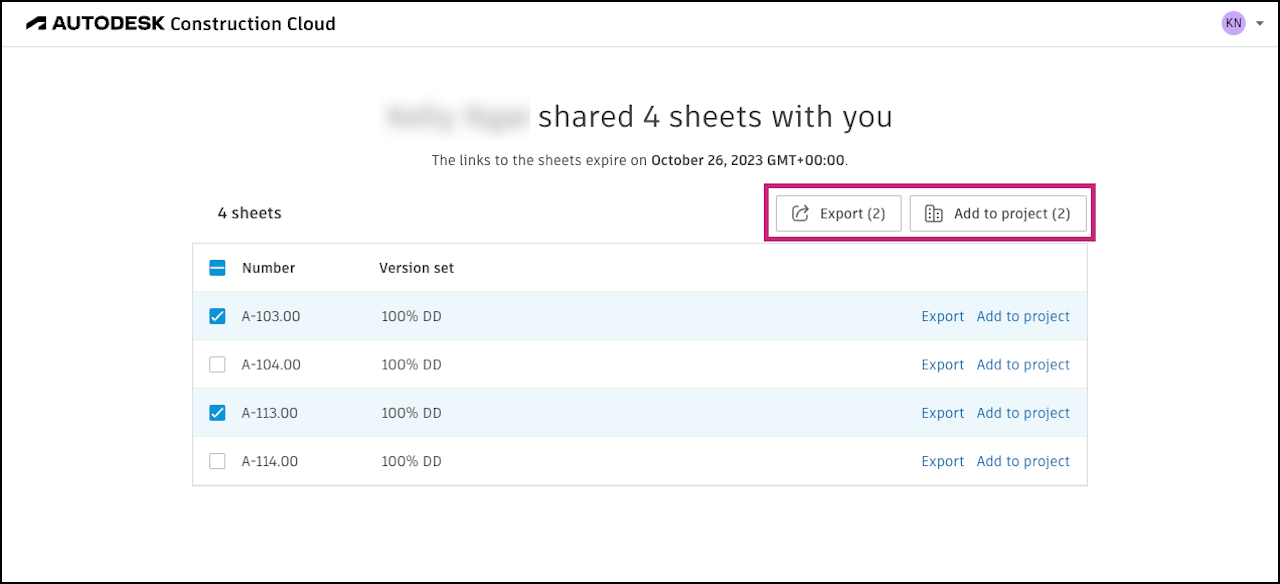Click the Version set column header

coord(416,268)
